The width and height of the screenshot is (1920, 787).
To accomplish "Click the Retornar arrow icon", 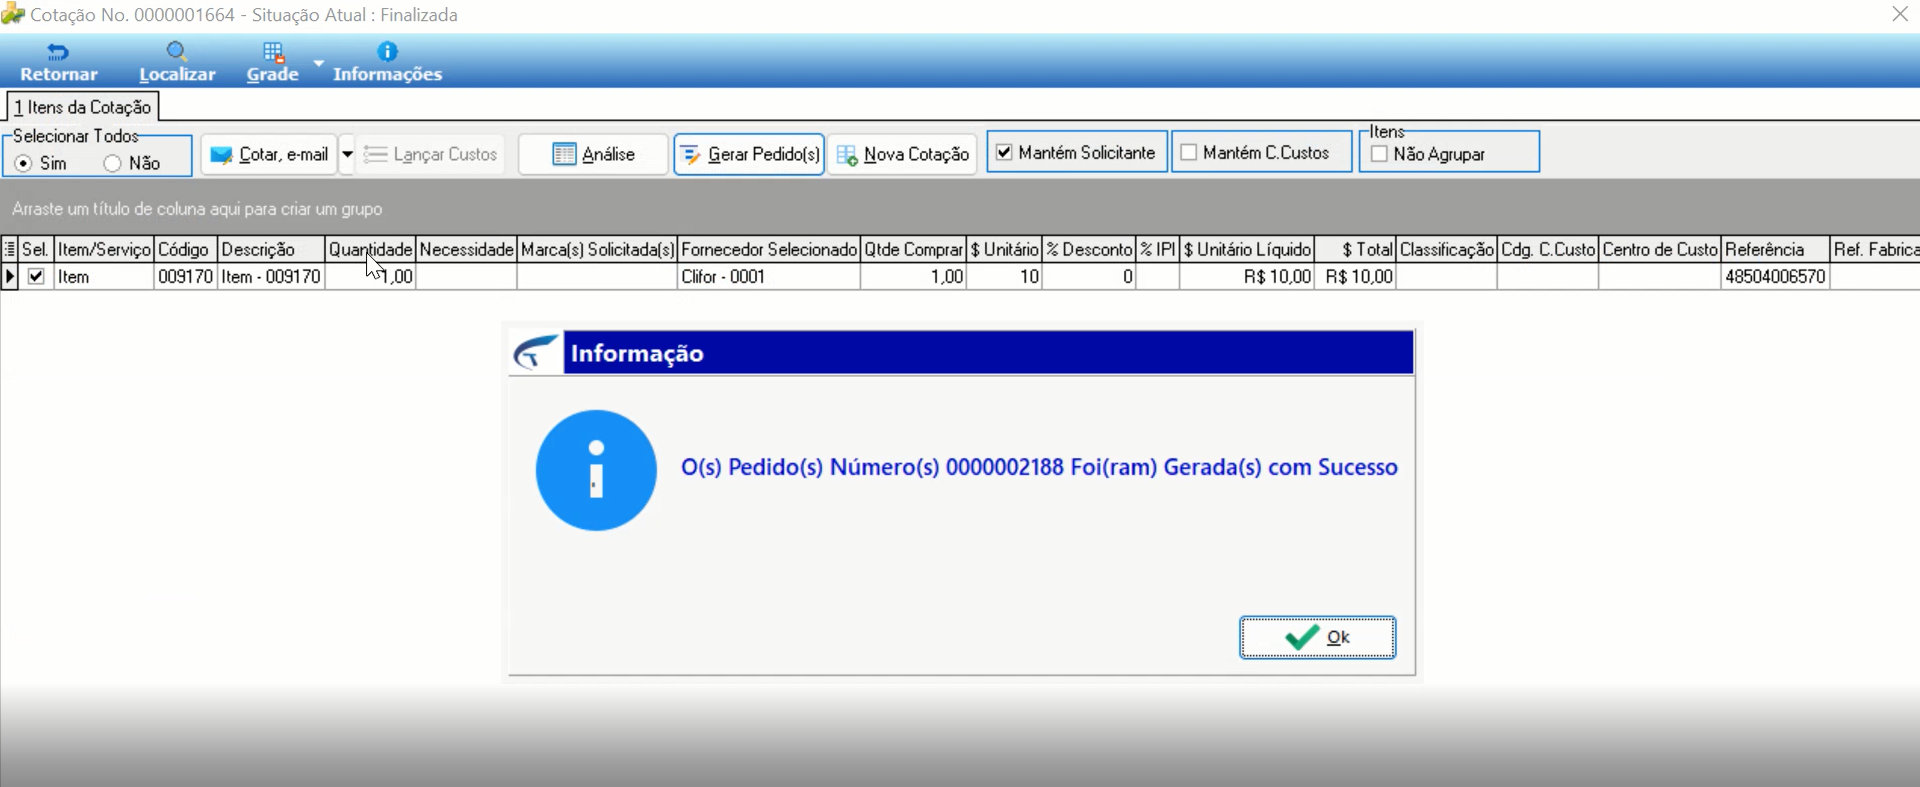I will (58, 52).
